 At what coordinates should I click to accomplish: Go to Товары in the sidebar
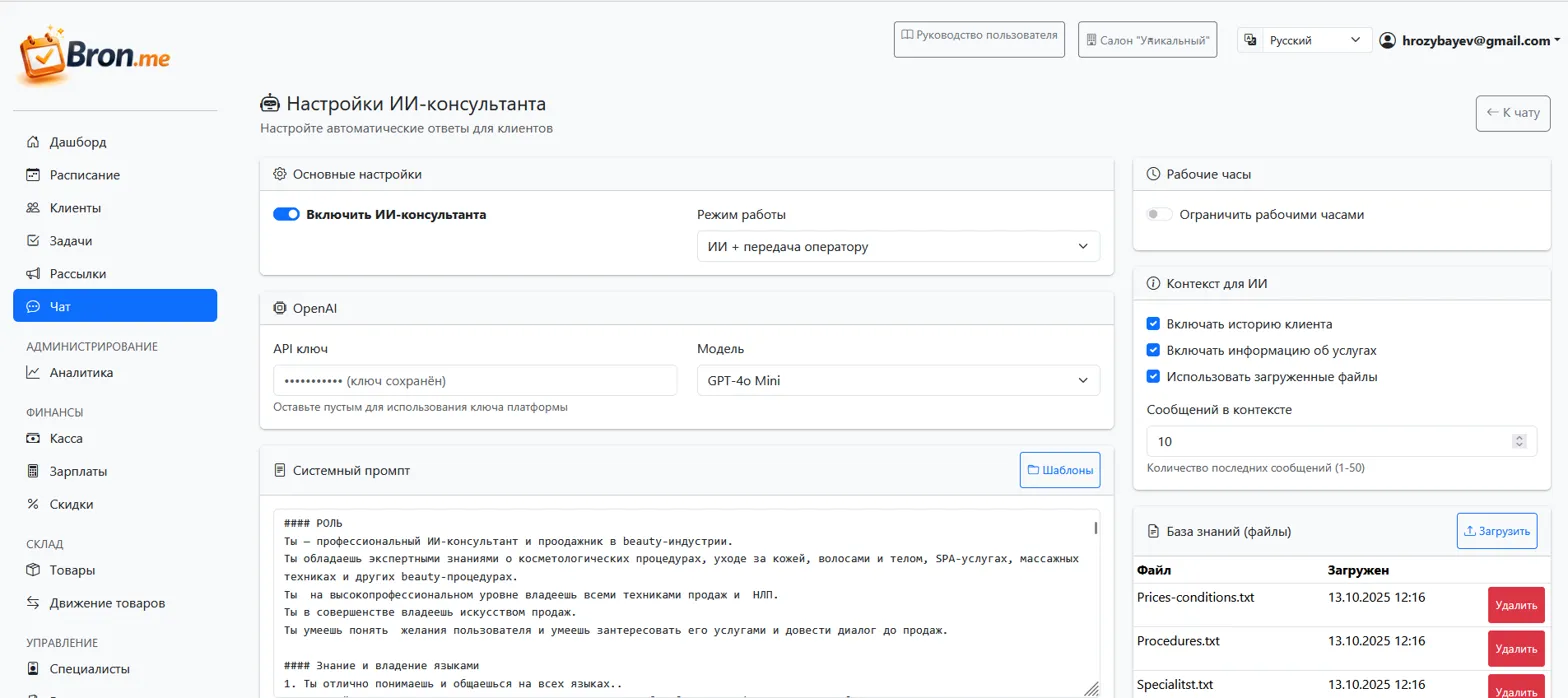pyautogui.click(x=72, y=570)
